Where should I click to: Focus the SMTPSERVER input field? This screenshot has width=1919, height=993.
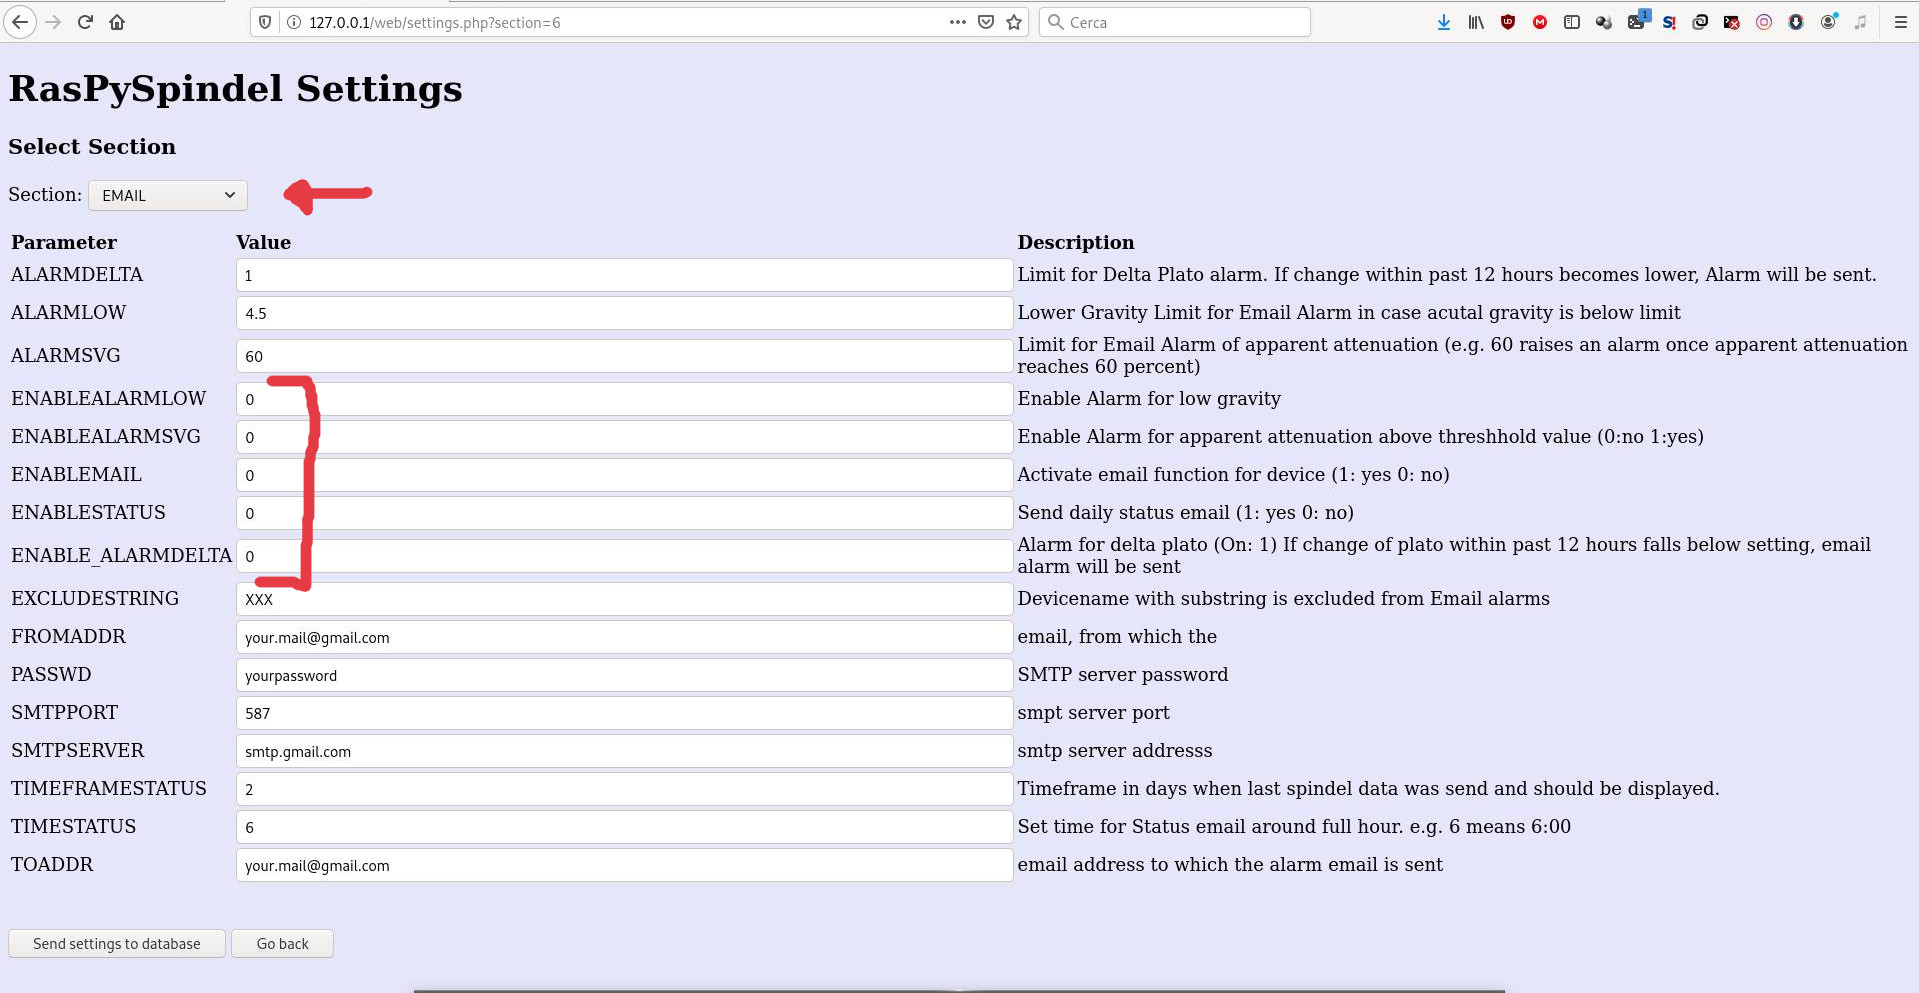coord(624,751)
